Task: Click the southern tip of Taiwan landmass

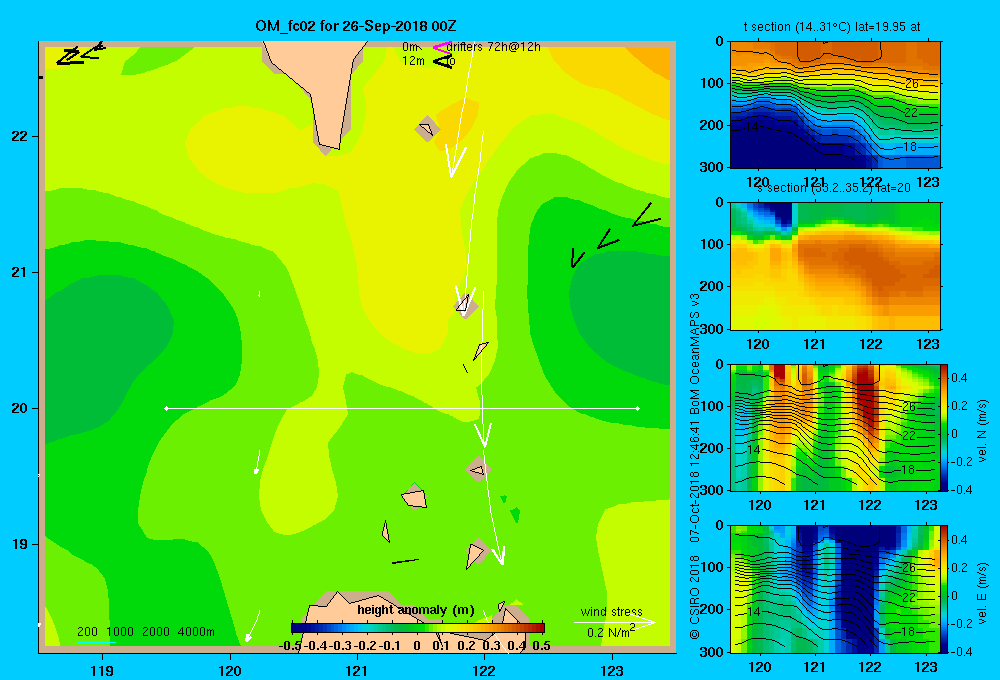Action: click(330, 147)
